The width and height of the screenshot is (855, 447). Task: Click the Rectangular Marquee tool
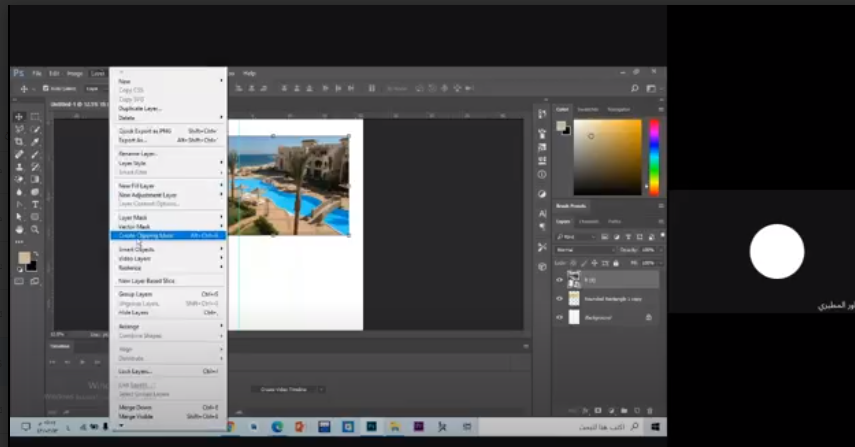pyautogui.click(x=35, y=117)
